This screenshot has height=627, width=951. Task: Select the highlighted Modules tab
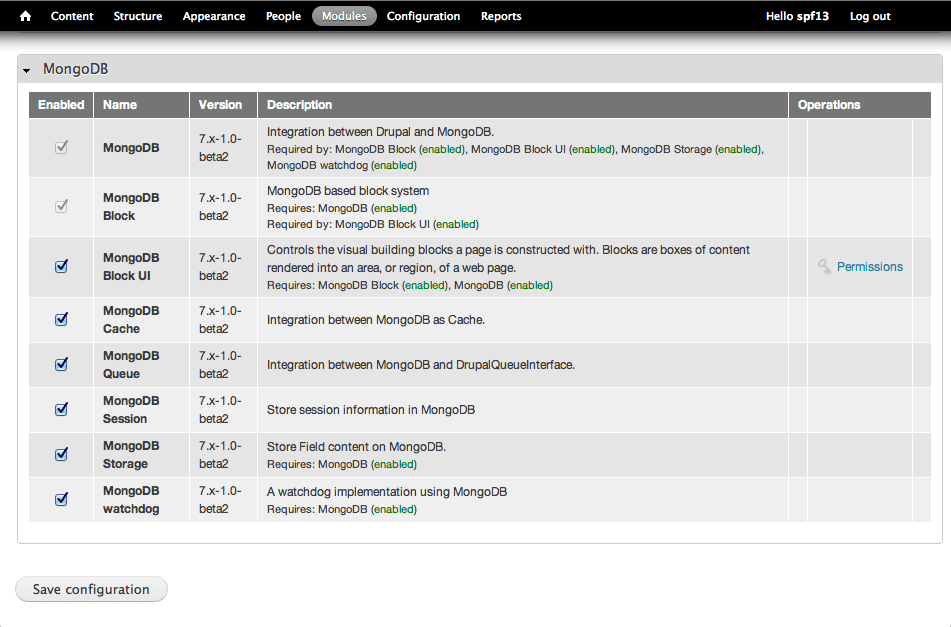coord(343,16)
